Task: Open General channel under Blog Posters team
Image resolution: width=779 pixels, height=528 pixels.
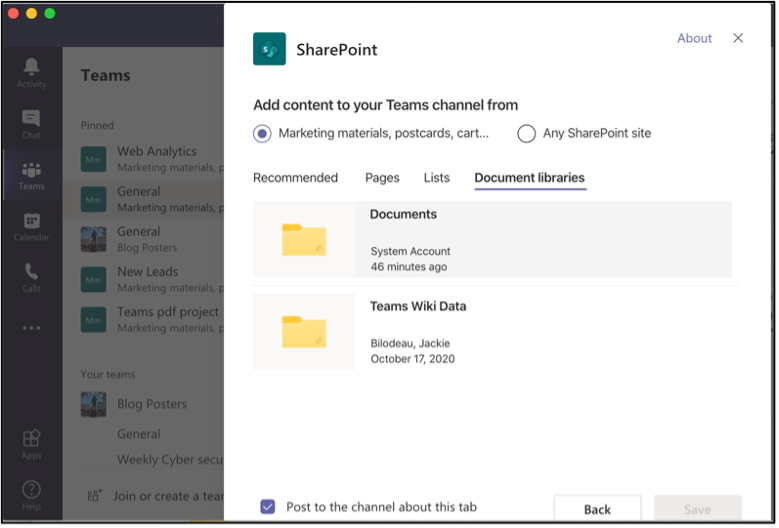Action: pyautogui.click(x=139, y=435)
